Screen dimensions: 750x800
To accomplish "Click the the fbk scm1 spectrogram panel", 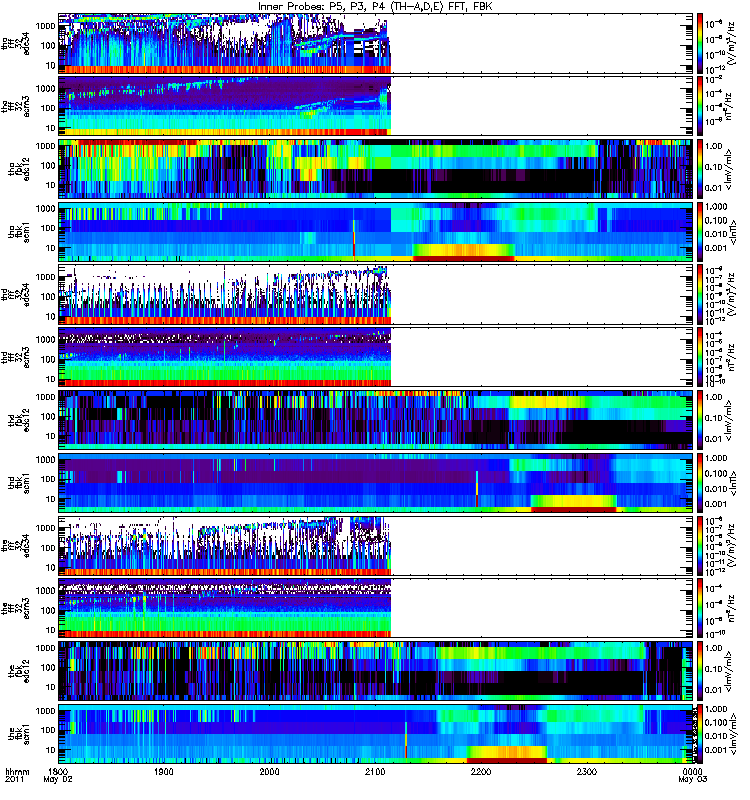I will pos(376,734).
